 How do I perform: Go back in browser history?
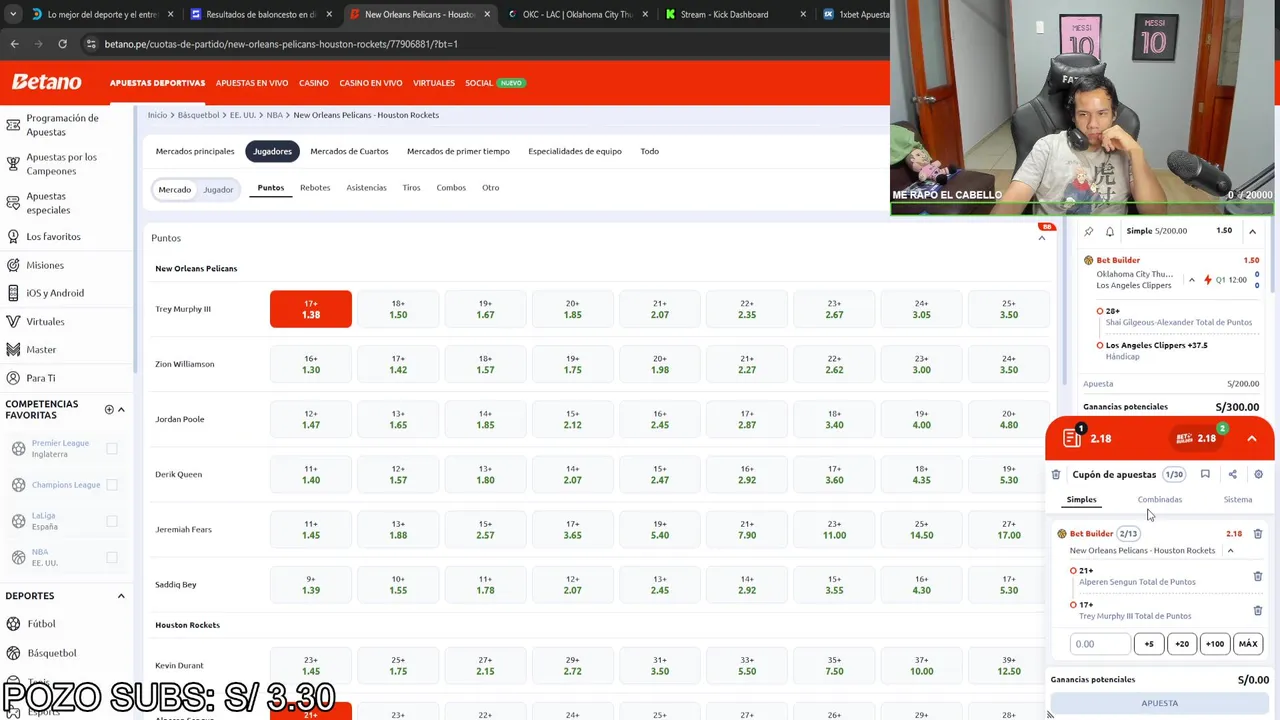click(x=14, y=44)
